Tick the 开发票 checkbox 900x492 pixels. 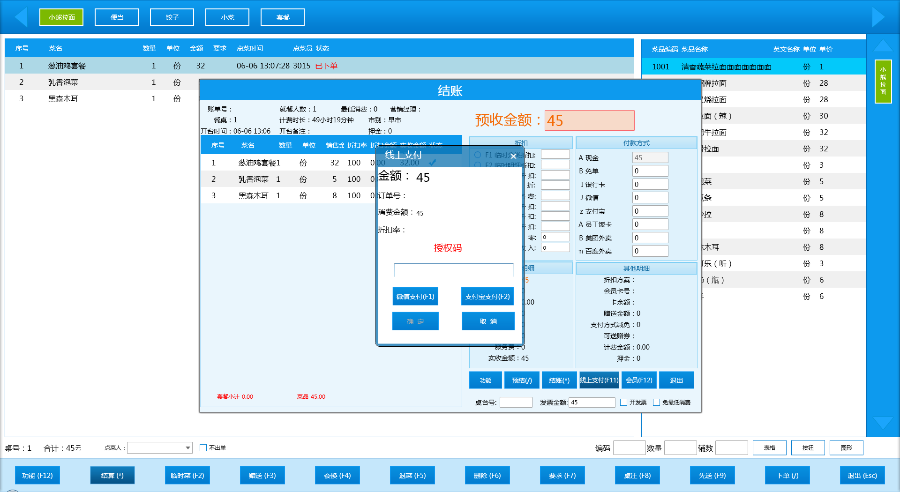pyautogui.click(x=623, y=402)
